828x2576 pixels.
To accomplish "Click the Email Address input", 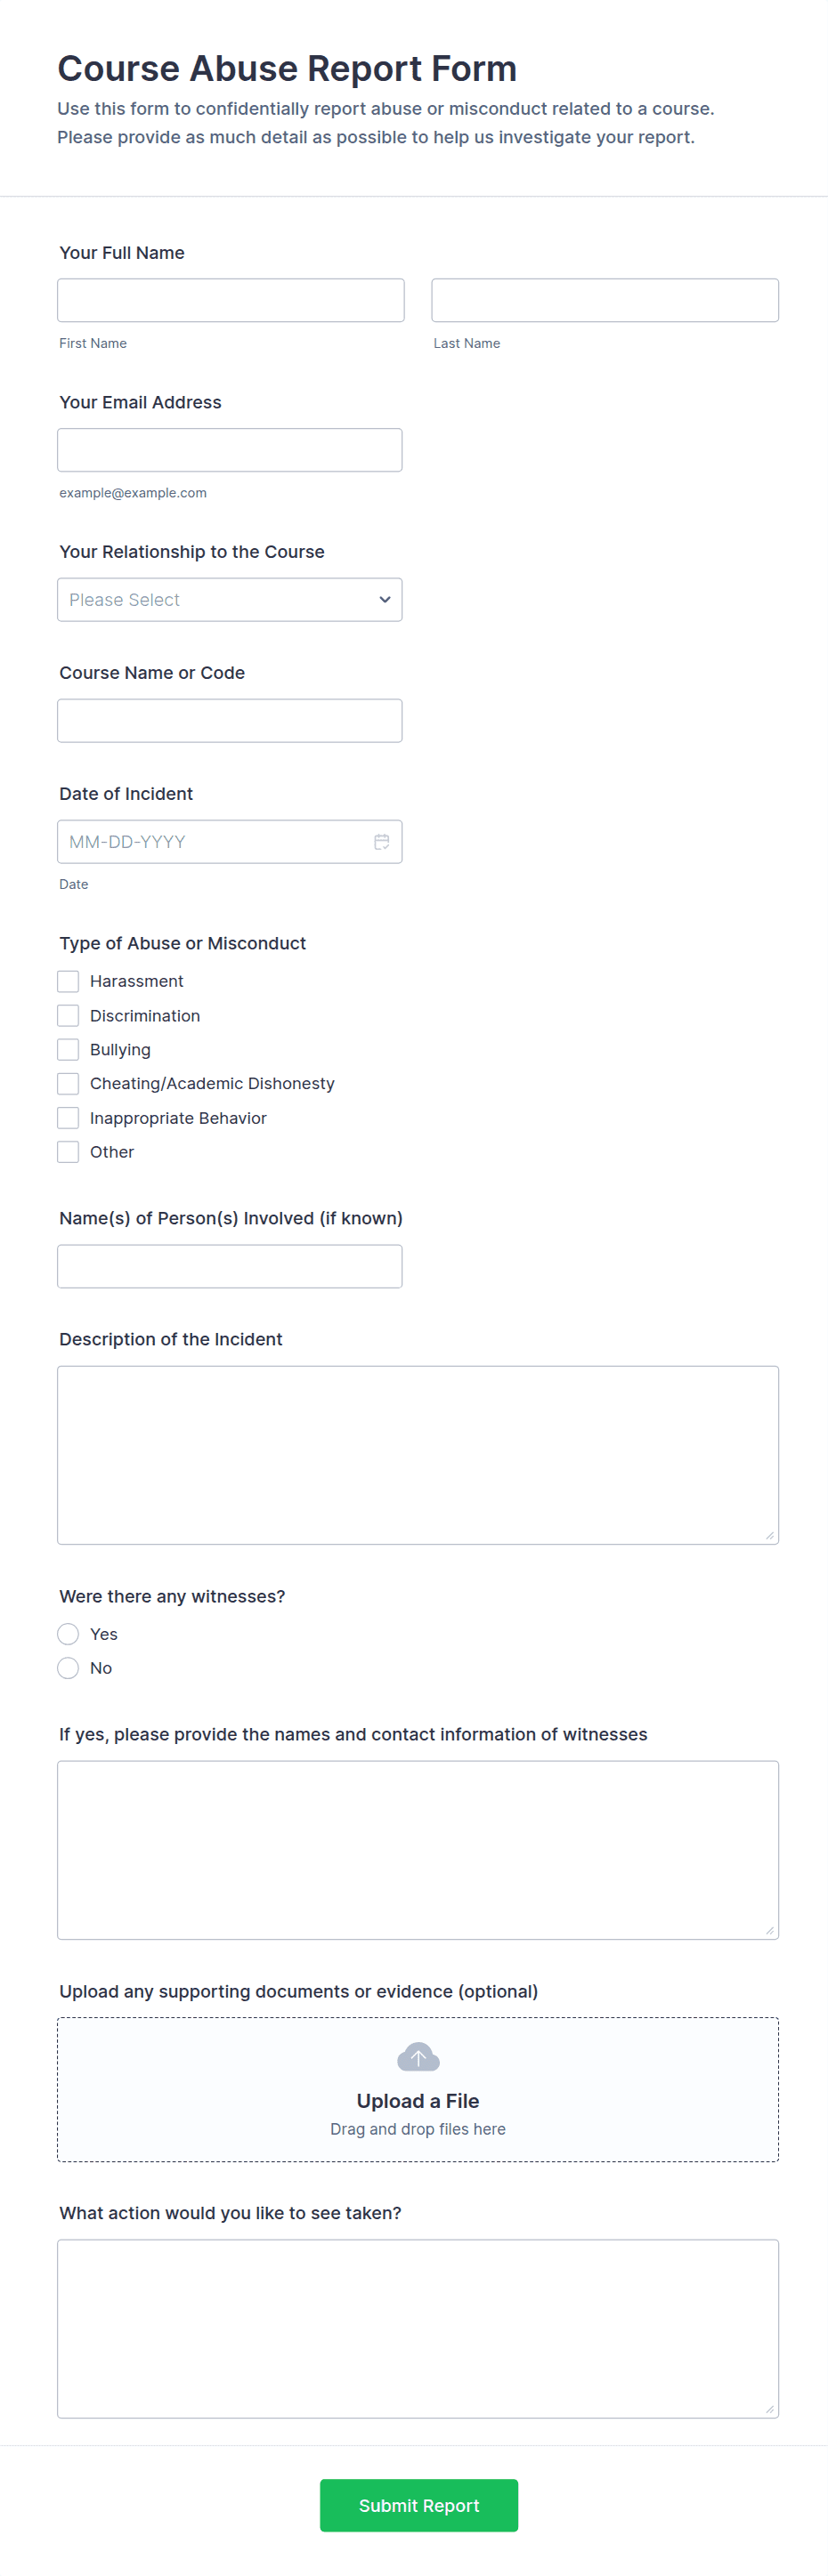I will click(x=229, y=450).
